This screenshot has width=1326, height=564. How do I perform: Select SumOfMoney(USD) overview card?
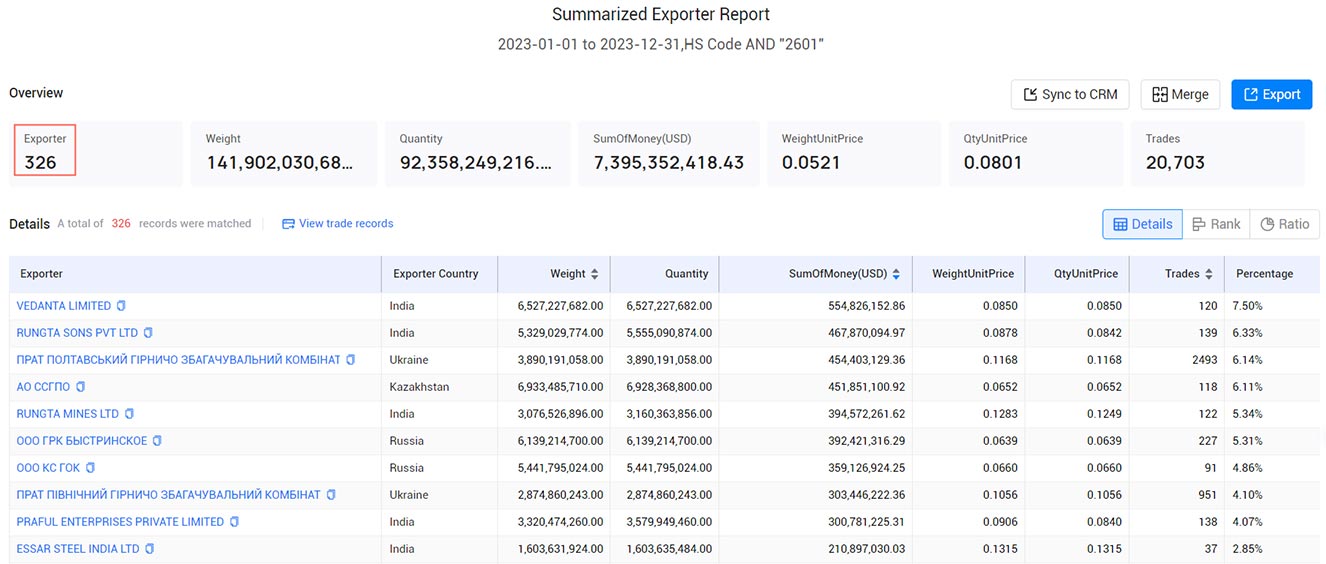[x=669, y=154]
